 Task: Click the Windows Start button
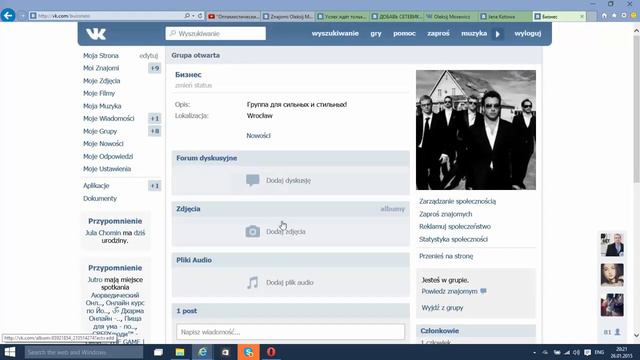[x=10, y=352]
